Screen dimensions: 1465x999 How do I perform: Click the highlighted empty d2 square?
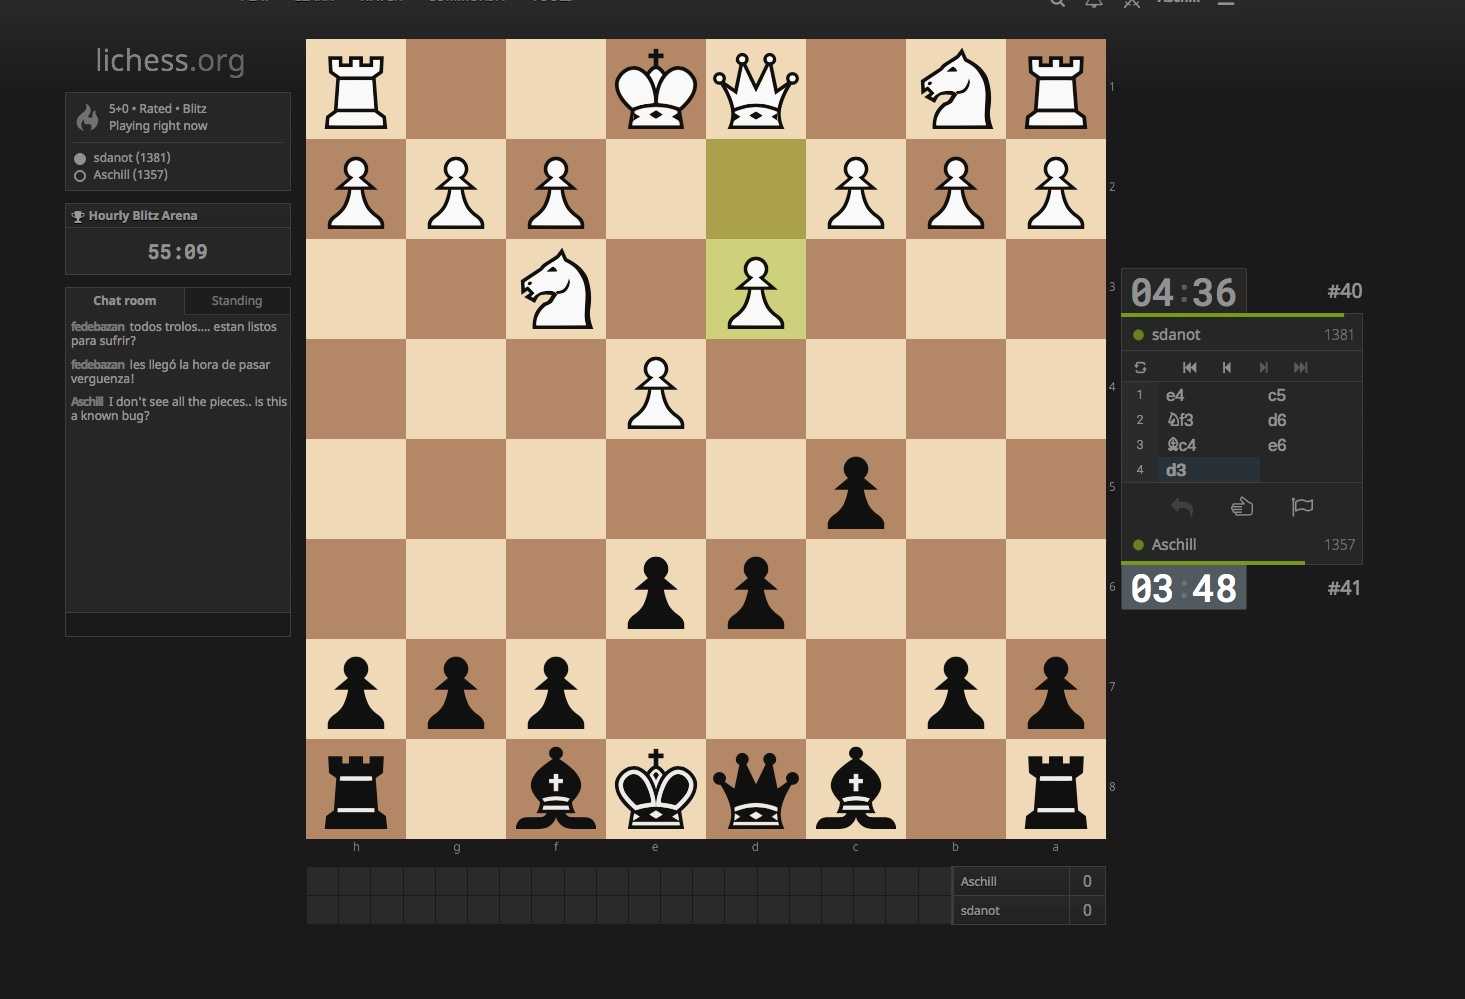(x=756, y=189)
